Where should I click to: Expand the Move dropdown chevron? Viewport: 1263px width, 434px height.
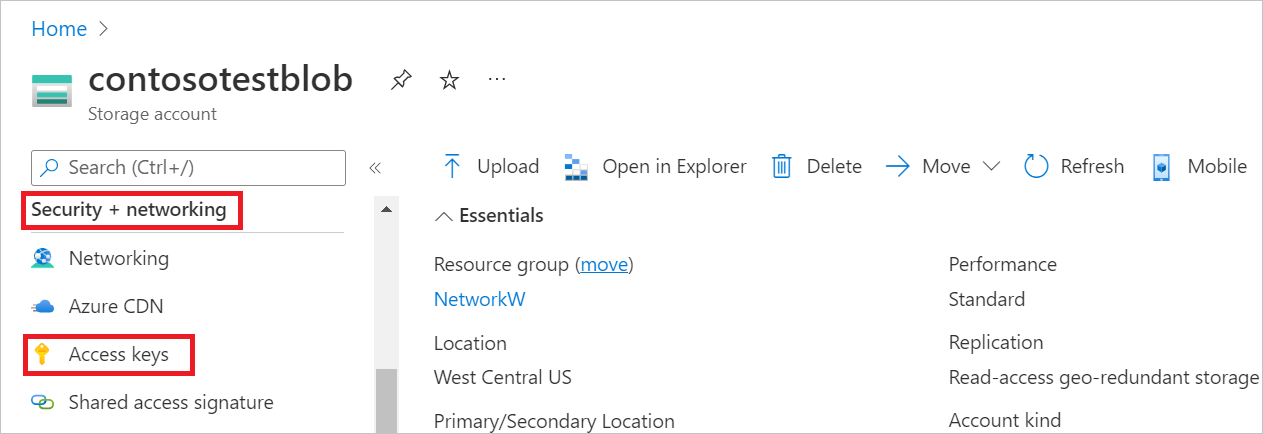click(x=991, y=167)
